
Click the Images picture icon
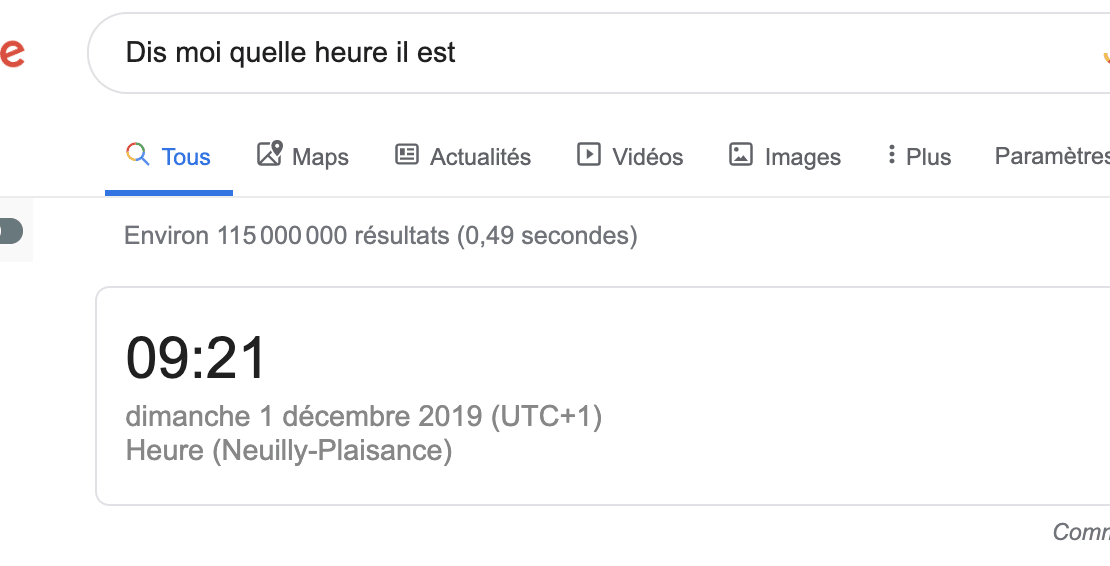[x=741, y=155]
